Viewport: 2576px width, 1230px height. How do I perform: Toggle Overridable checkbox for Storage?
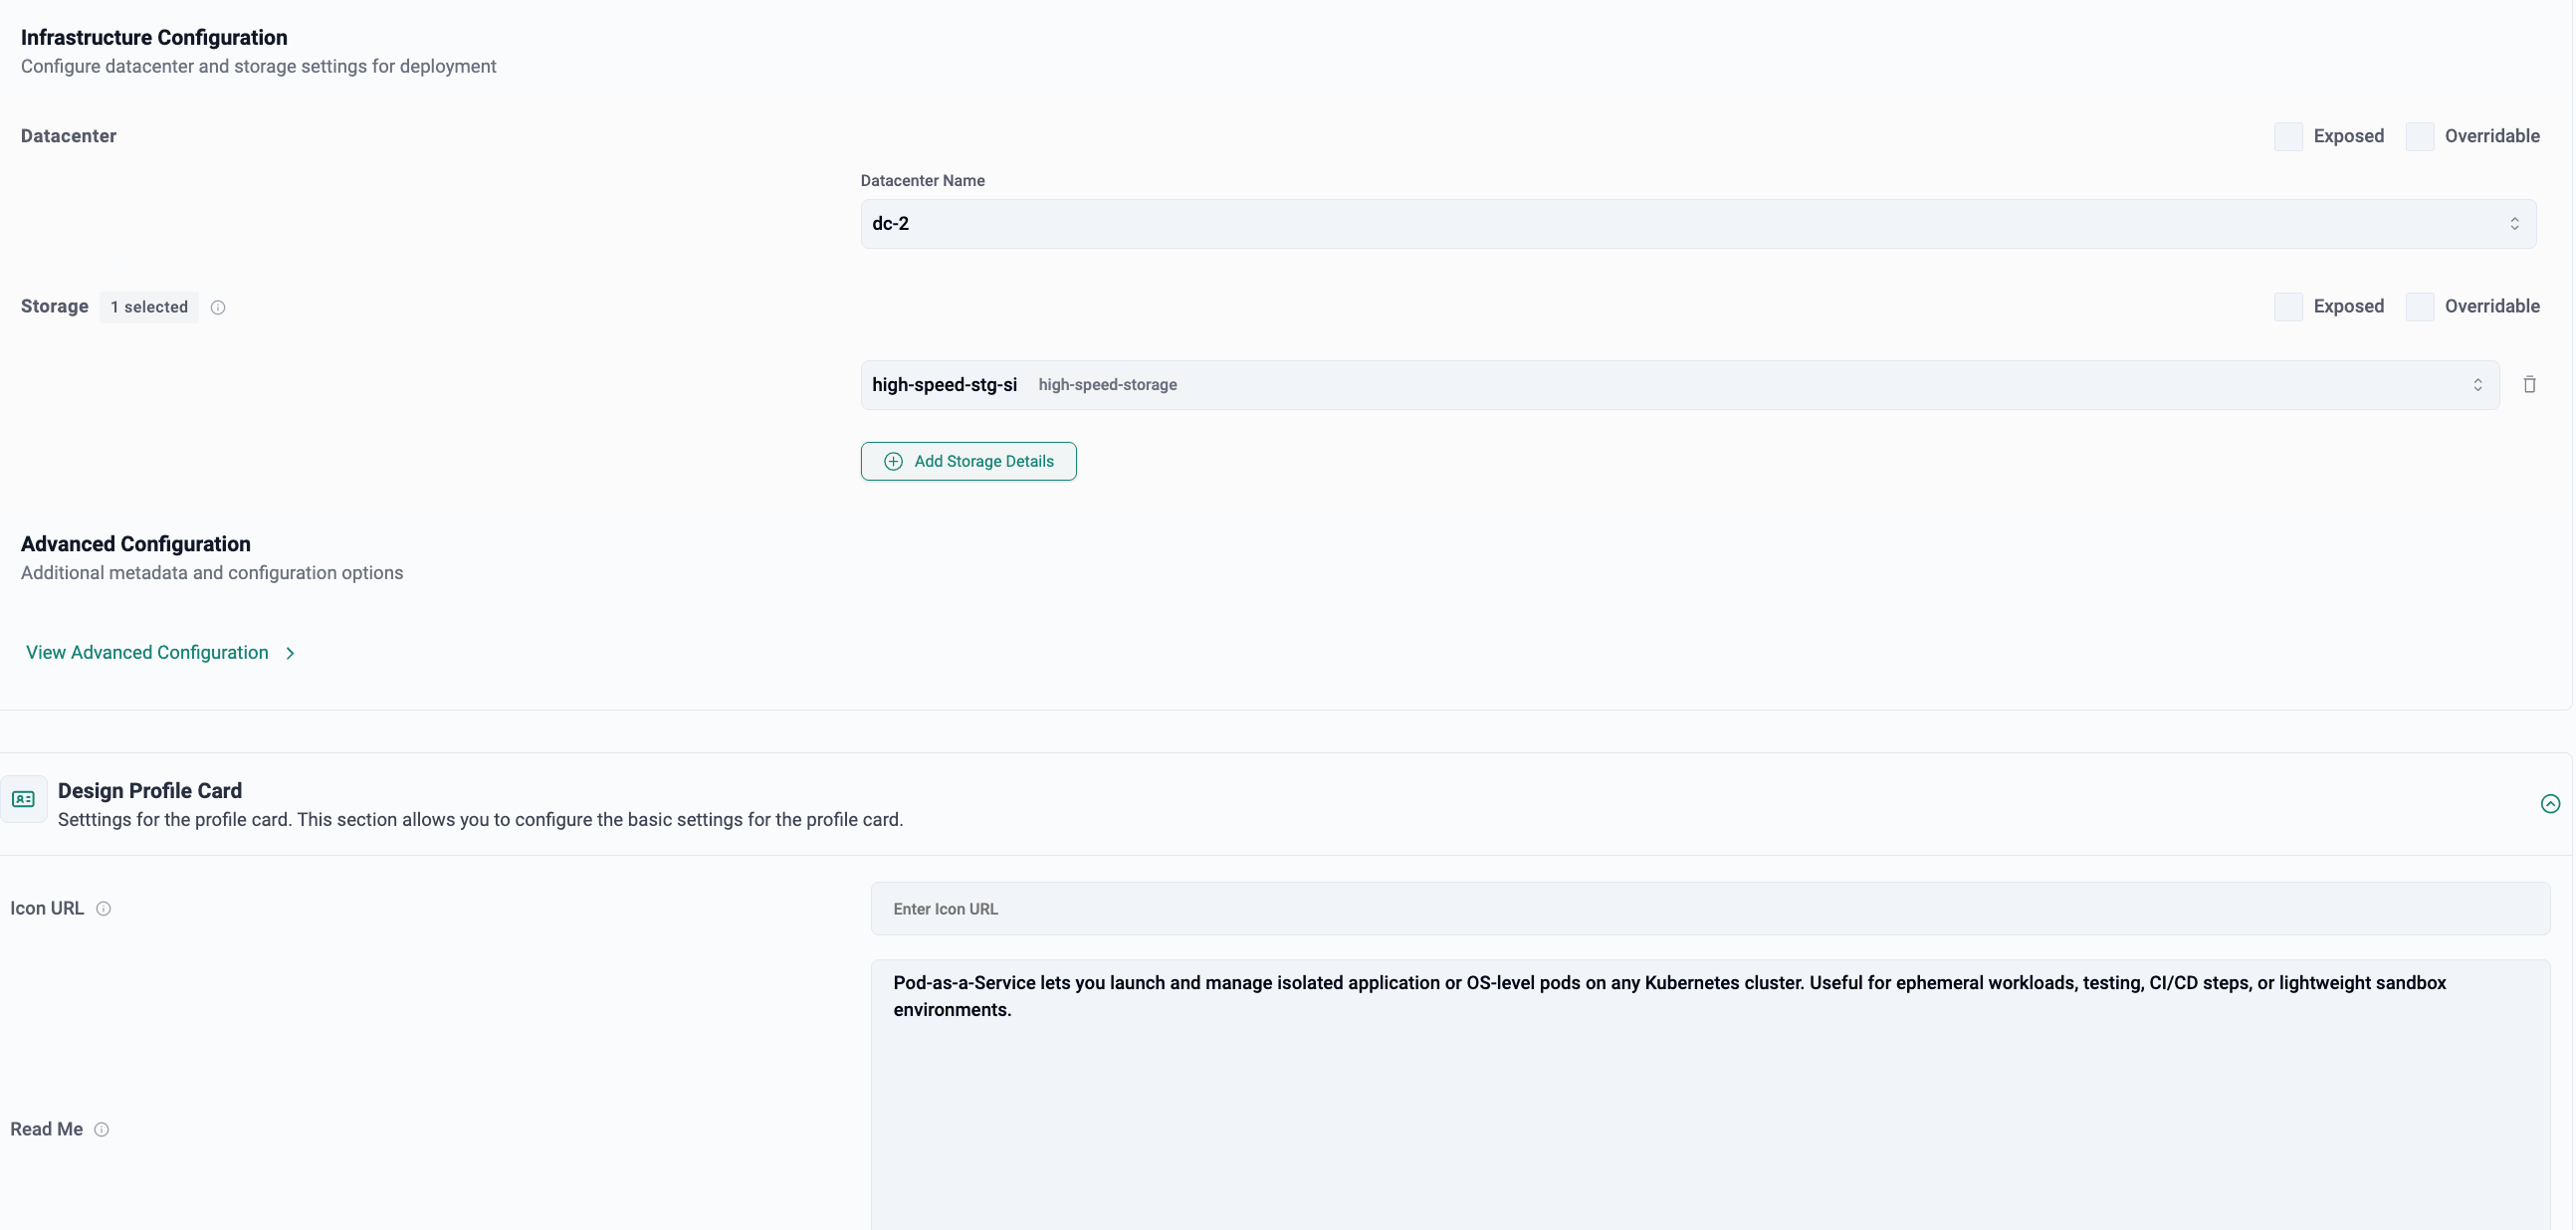point(2419,307)
